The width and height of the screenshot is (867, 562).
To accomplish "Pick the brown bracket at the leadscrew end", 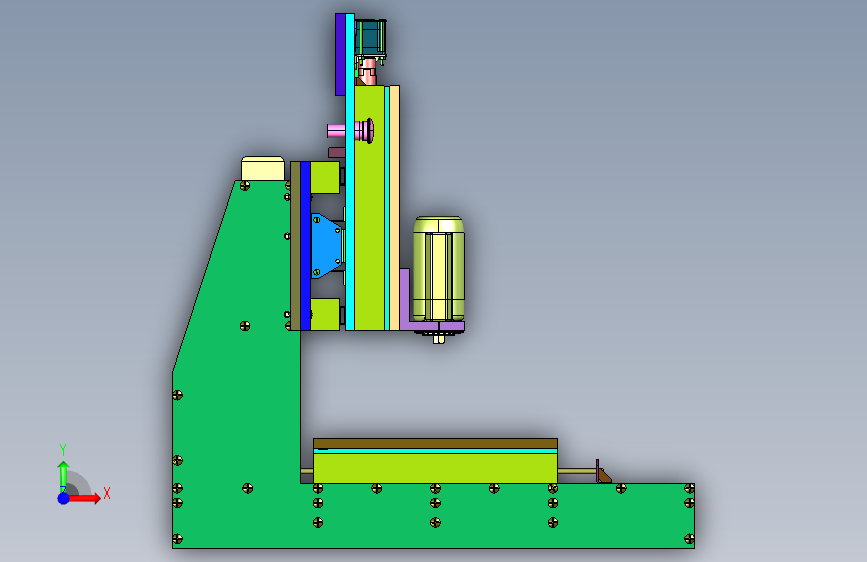I will coord(604,476).
